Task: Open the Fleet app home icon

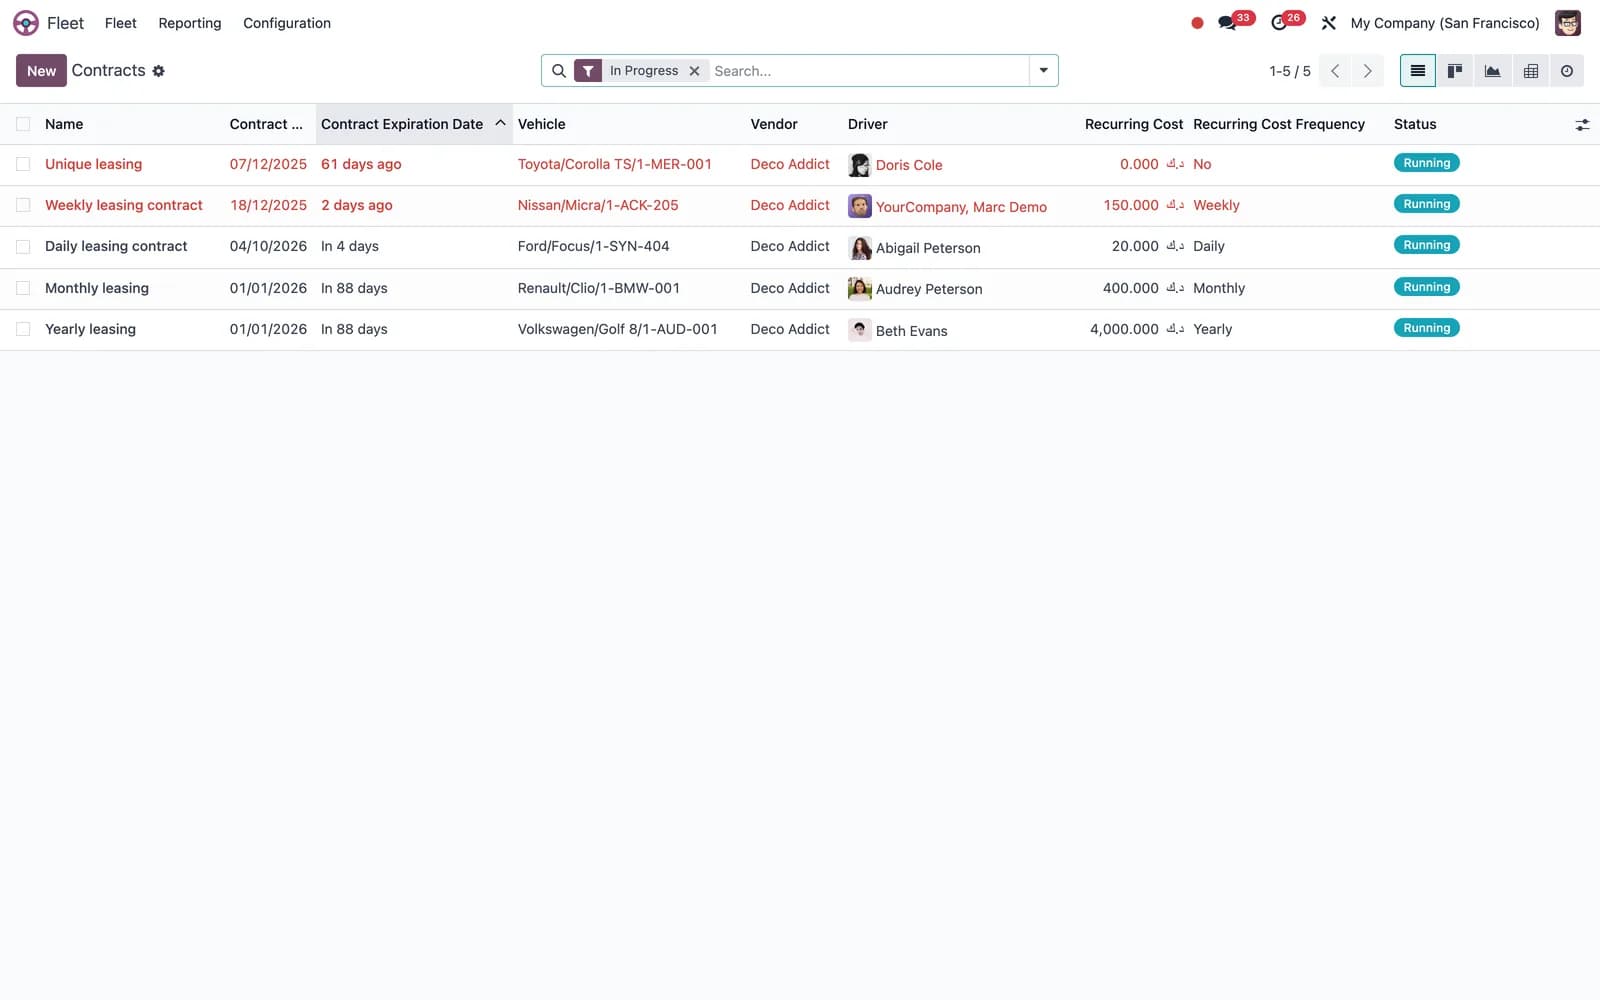Action: (26, 23)
